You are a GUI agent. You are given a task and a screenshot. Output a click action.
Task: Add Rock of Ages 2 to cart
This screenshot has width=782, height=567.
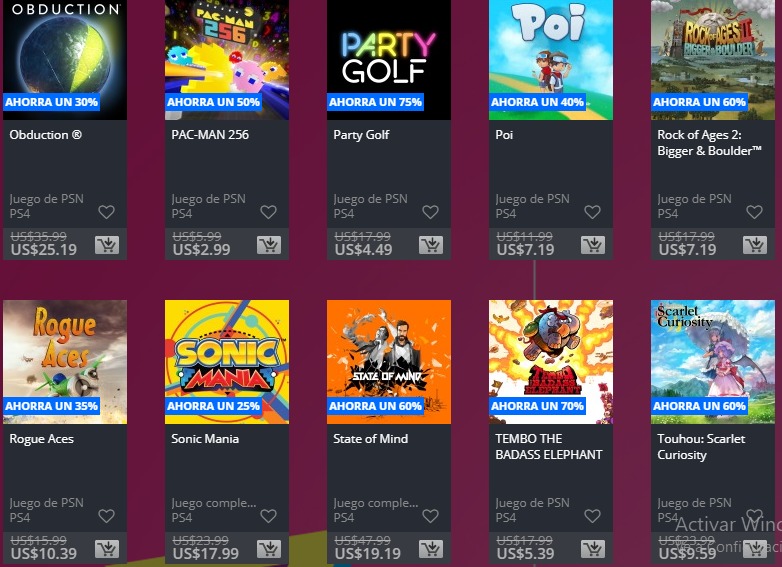tap(755, 245)
